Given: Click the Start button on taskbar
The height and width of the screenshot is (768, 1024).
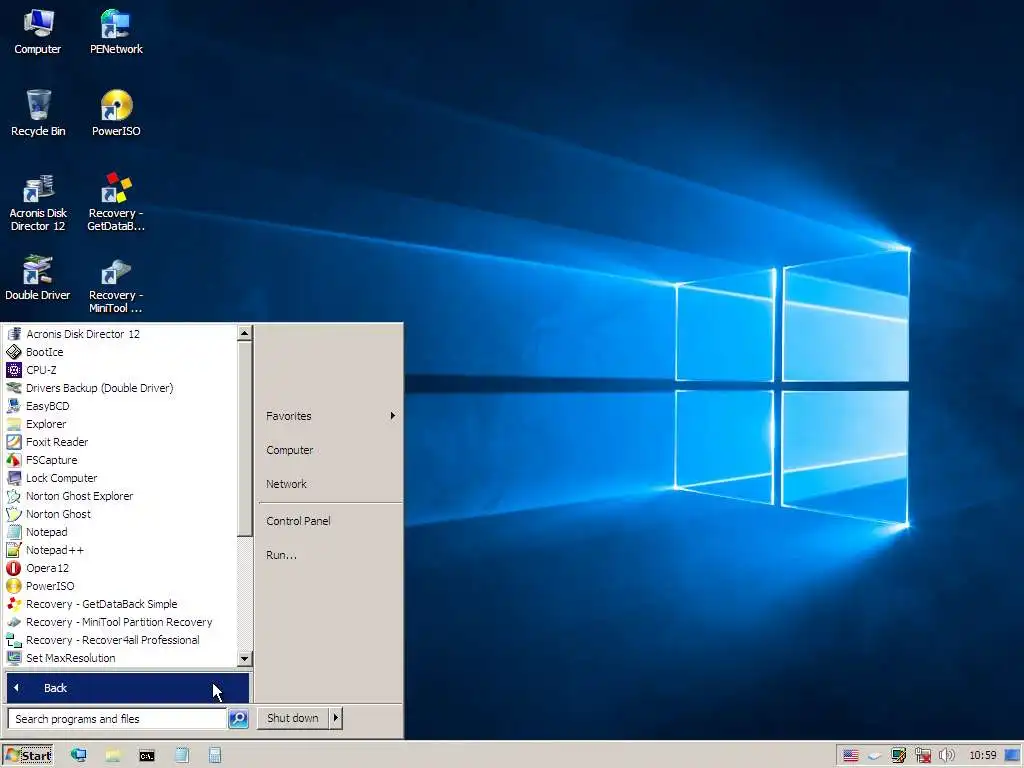Looking at the screenshot, I should (x=27, y=756).
